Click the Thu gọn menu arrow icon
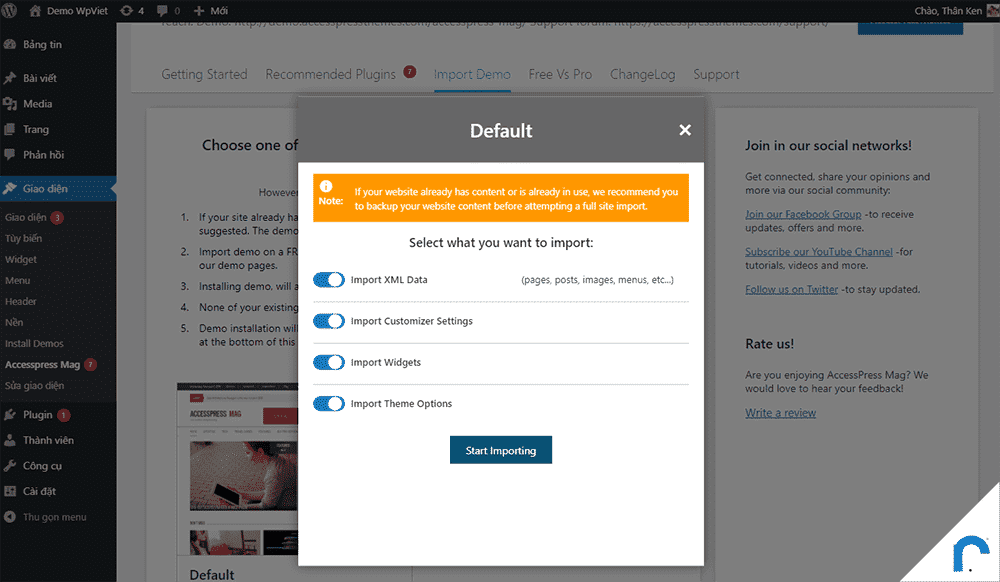Image resolution: width=1000 pixels, height=582 pixels. [x=10, y=516]
